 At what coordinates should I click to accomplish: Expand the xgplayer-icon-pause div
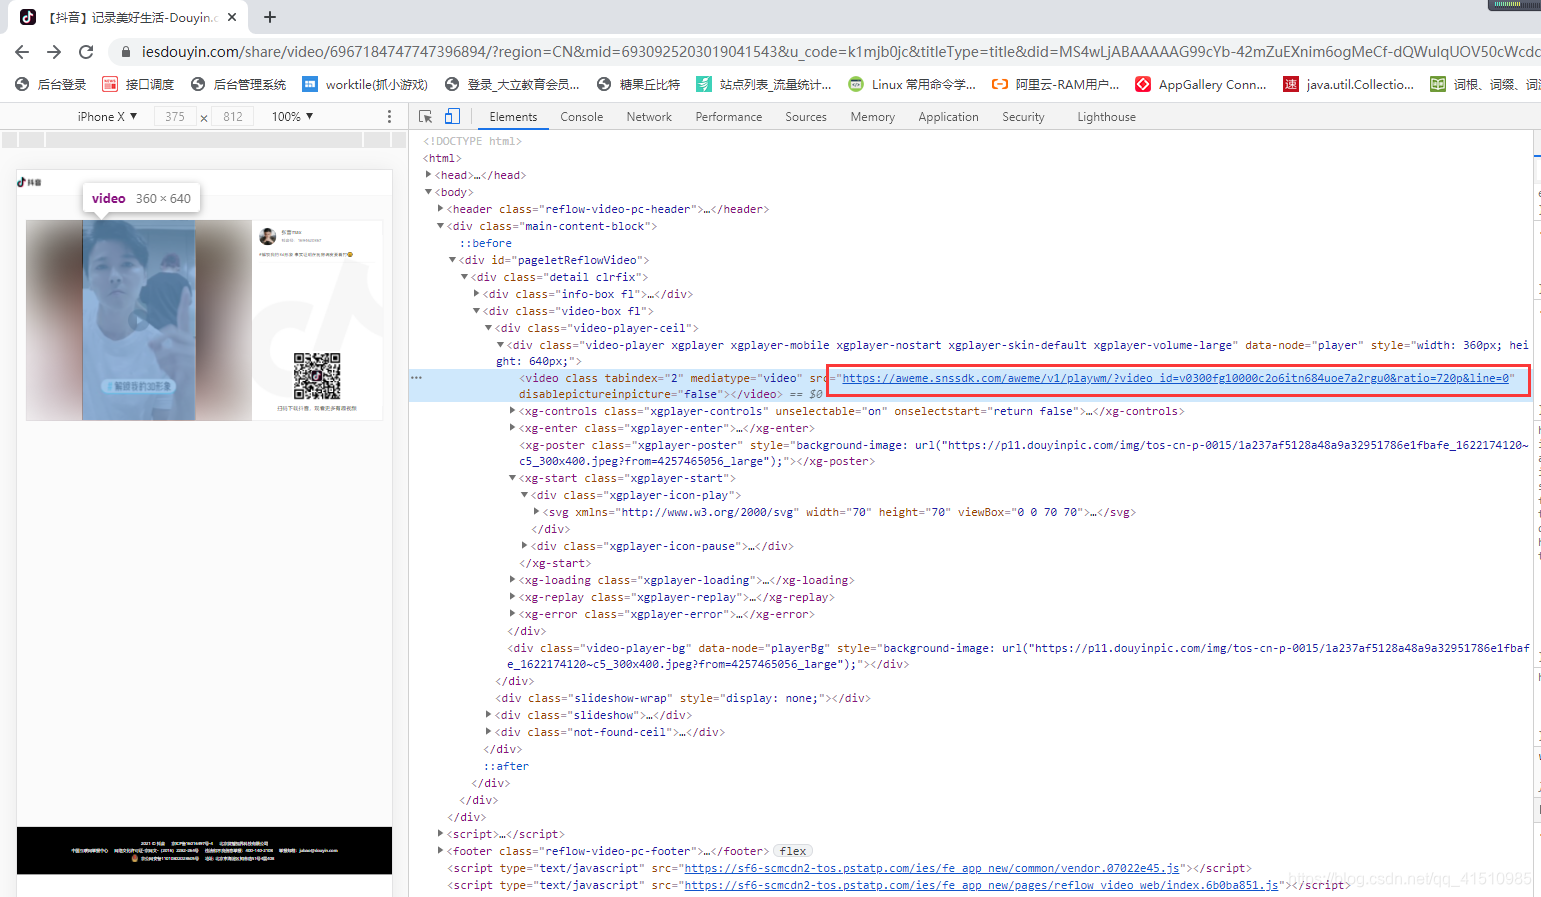pos(525,546)
